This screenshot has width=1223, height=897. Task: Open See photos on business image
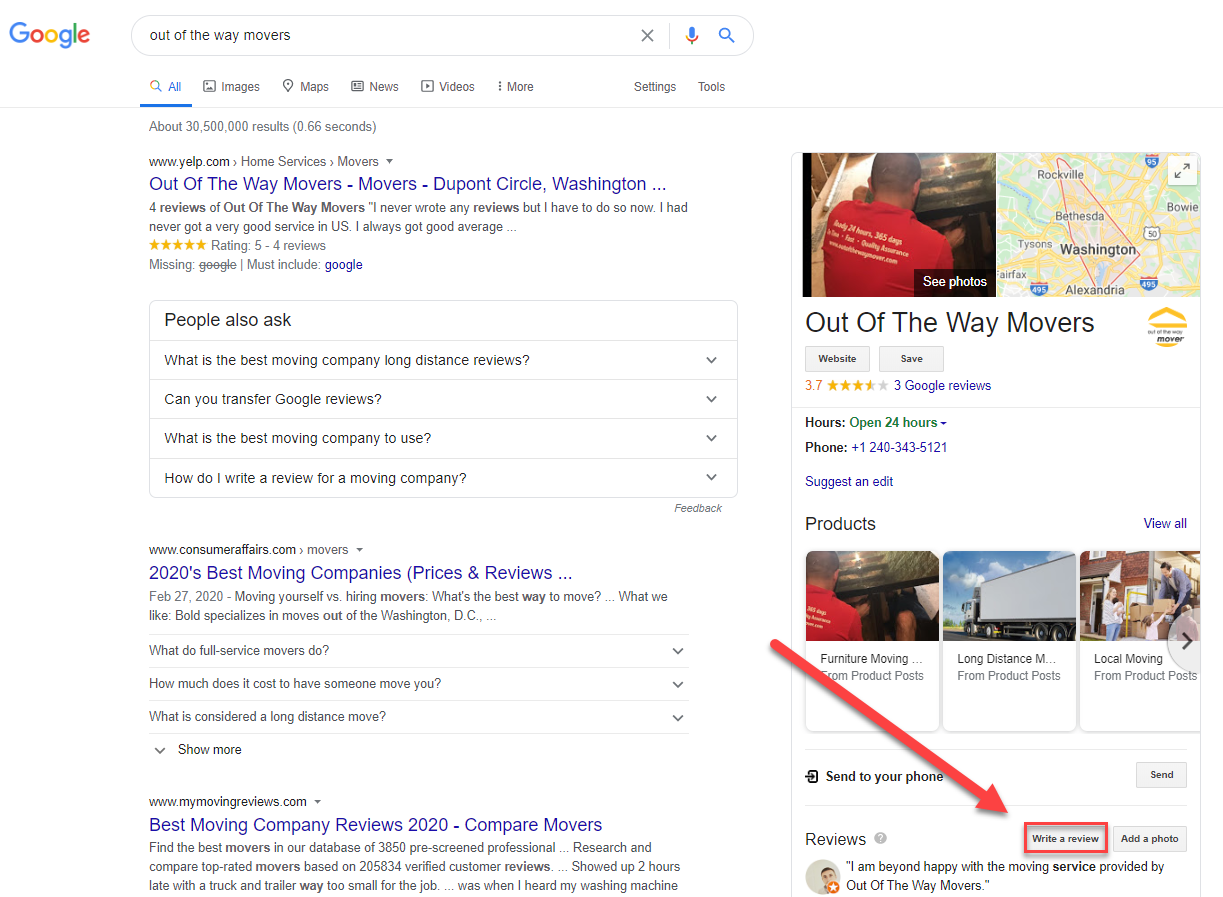coord(954,282)
